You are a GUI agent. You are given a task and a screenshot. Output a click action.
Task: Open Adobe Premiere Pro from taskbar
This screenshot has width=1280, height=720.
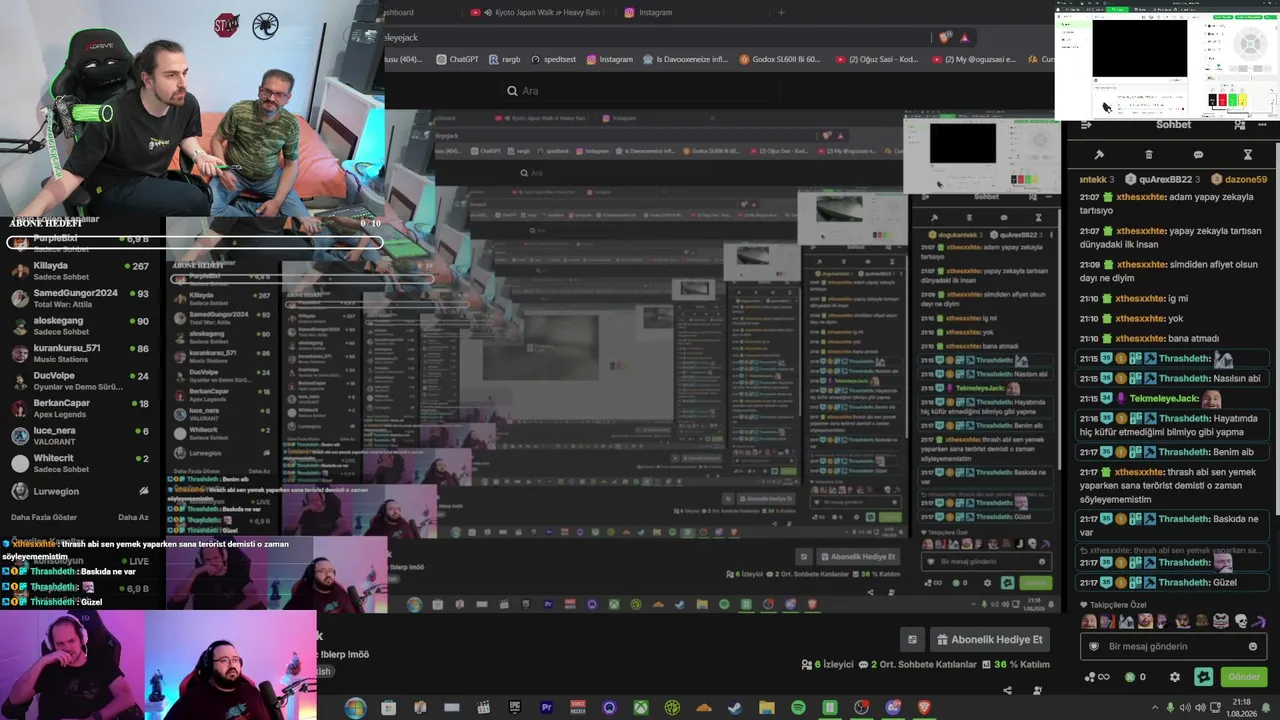(x=547, y=708)
